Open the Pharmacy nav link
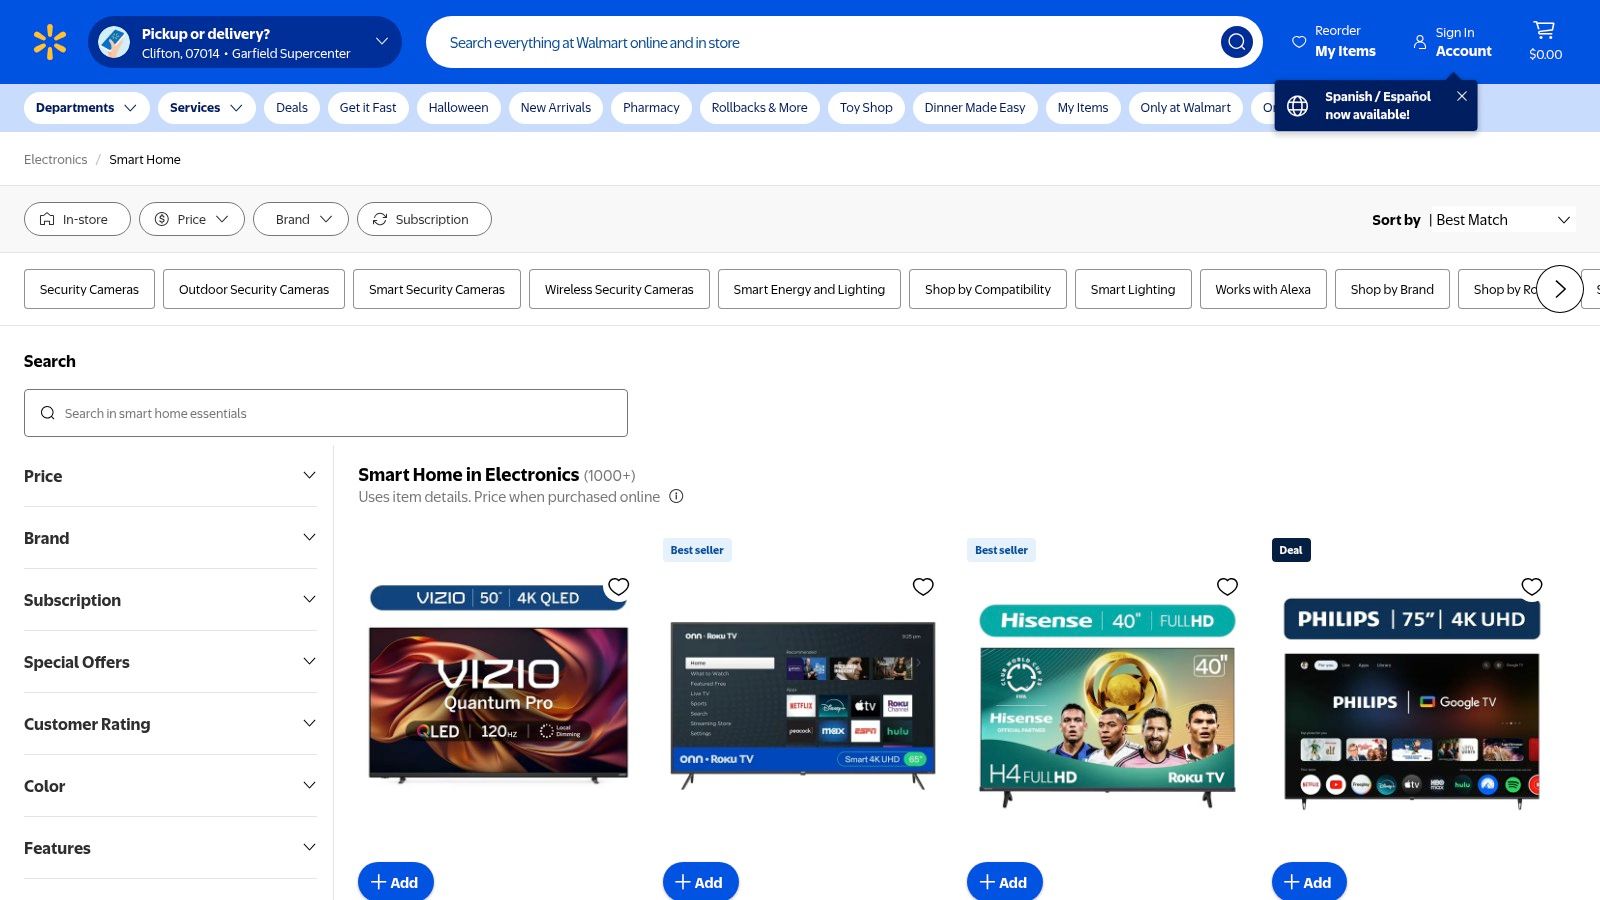The height and width of the screenshot is (900, 1600). pos(650,108)
